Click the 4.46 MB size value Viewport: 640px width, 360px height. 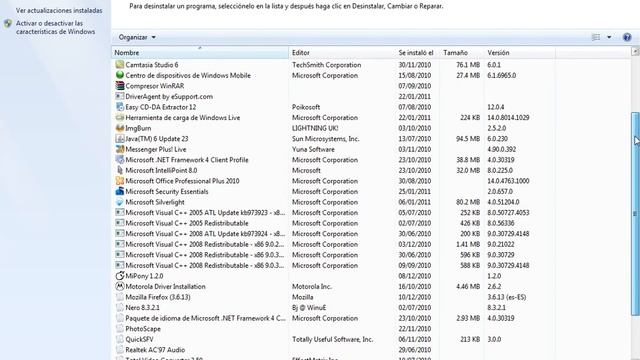point(468,287)
